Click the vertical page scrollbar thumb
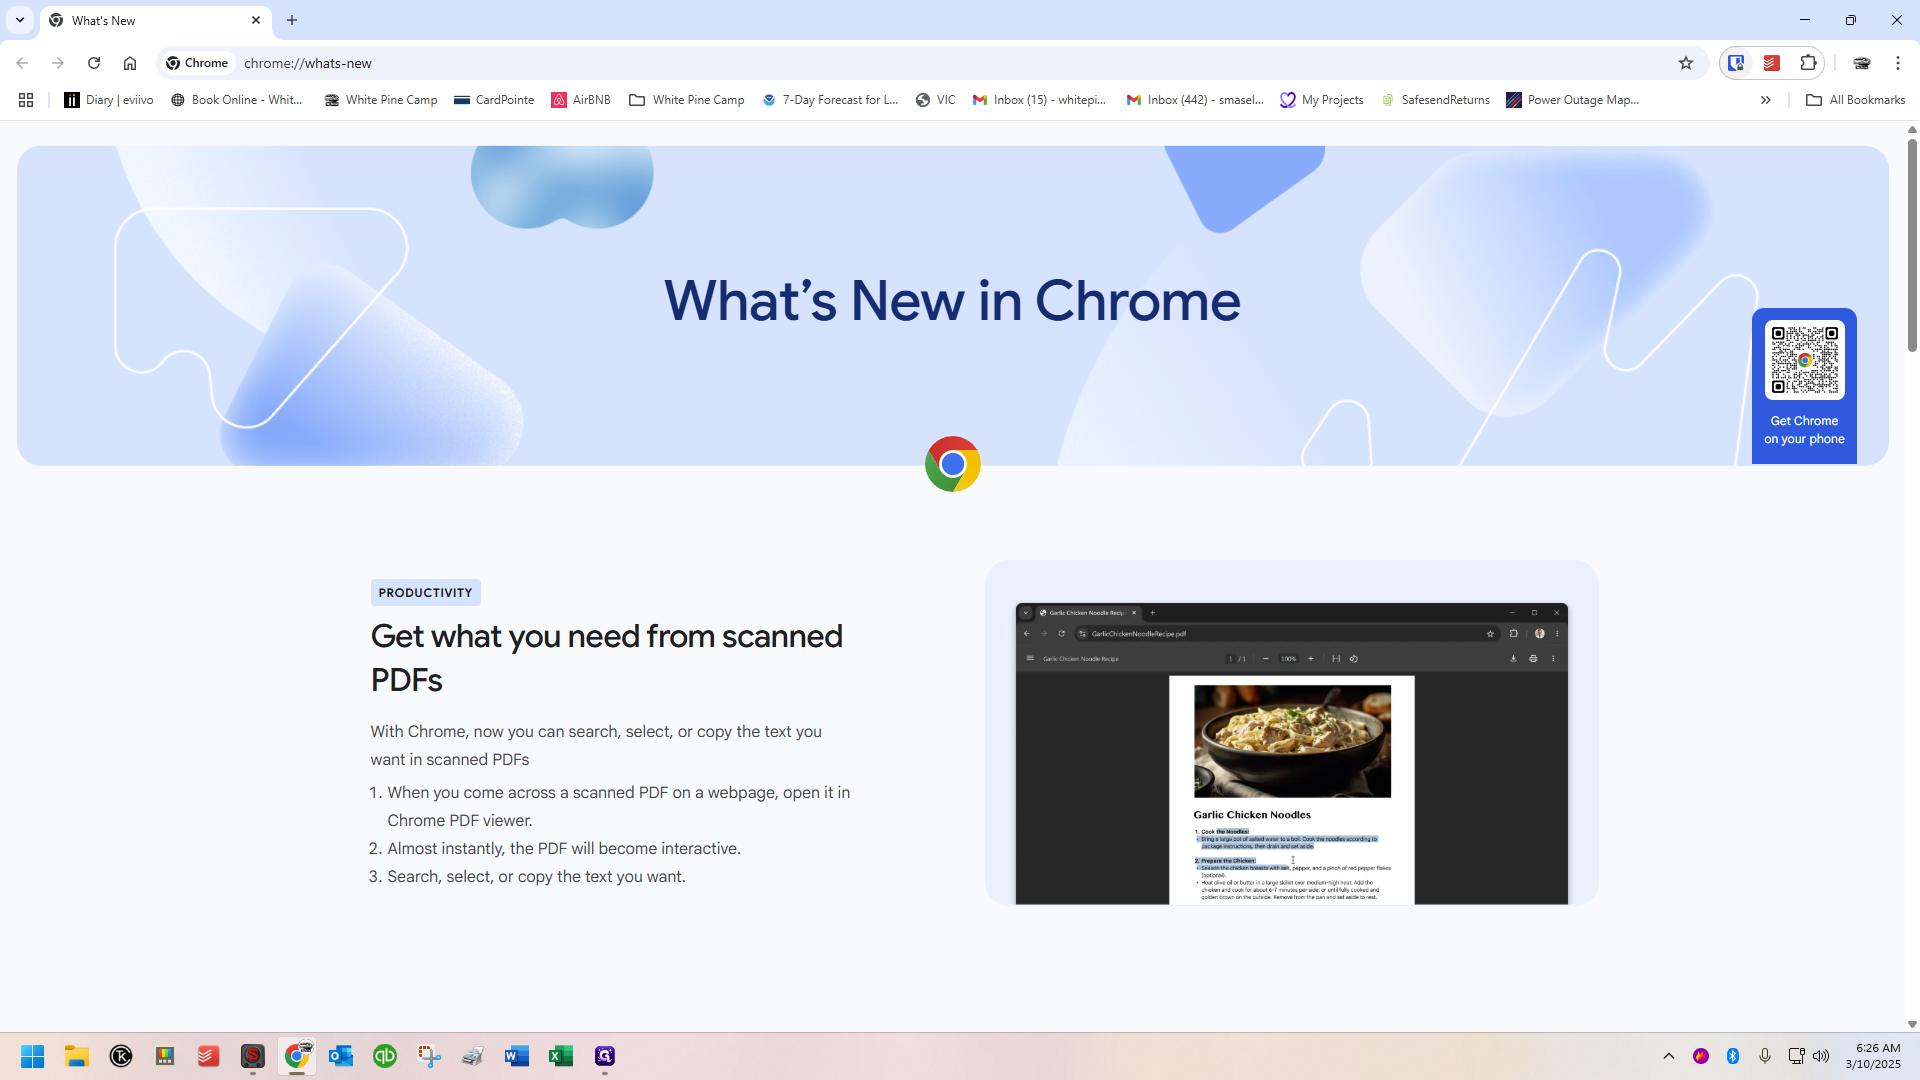Viewport: 1920px width, 1080px height. click(1912, 245)
